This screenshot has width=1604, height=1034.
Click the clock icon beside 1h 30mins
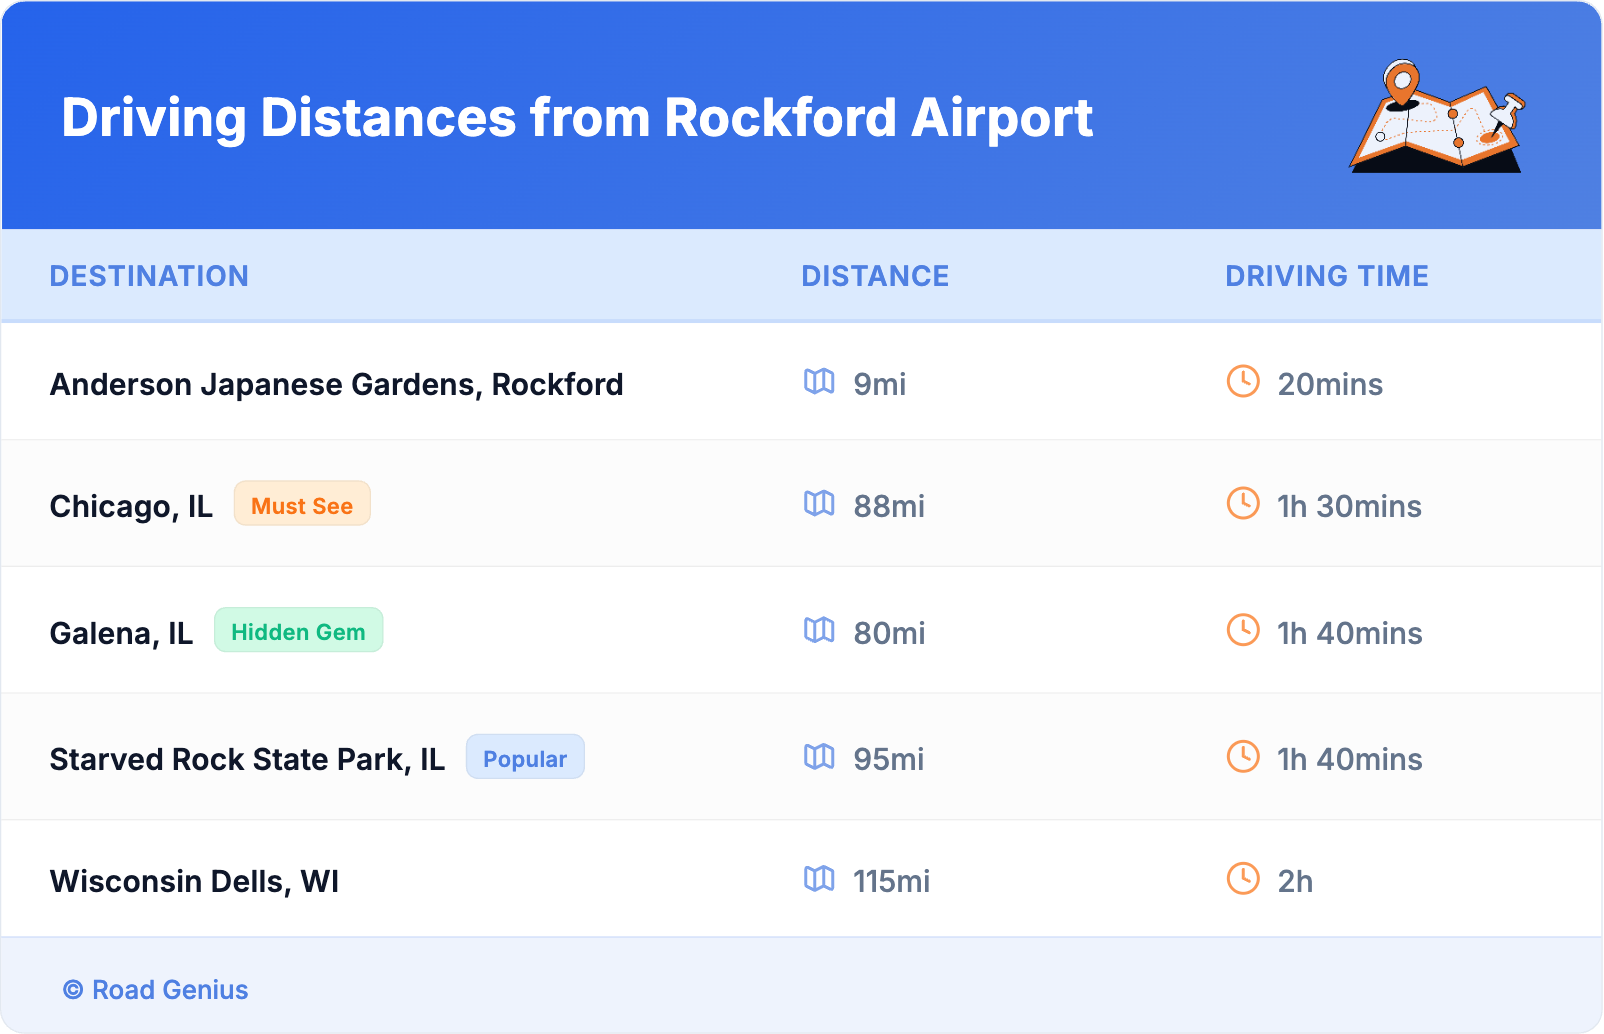[1243, 504]
